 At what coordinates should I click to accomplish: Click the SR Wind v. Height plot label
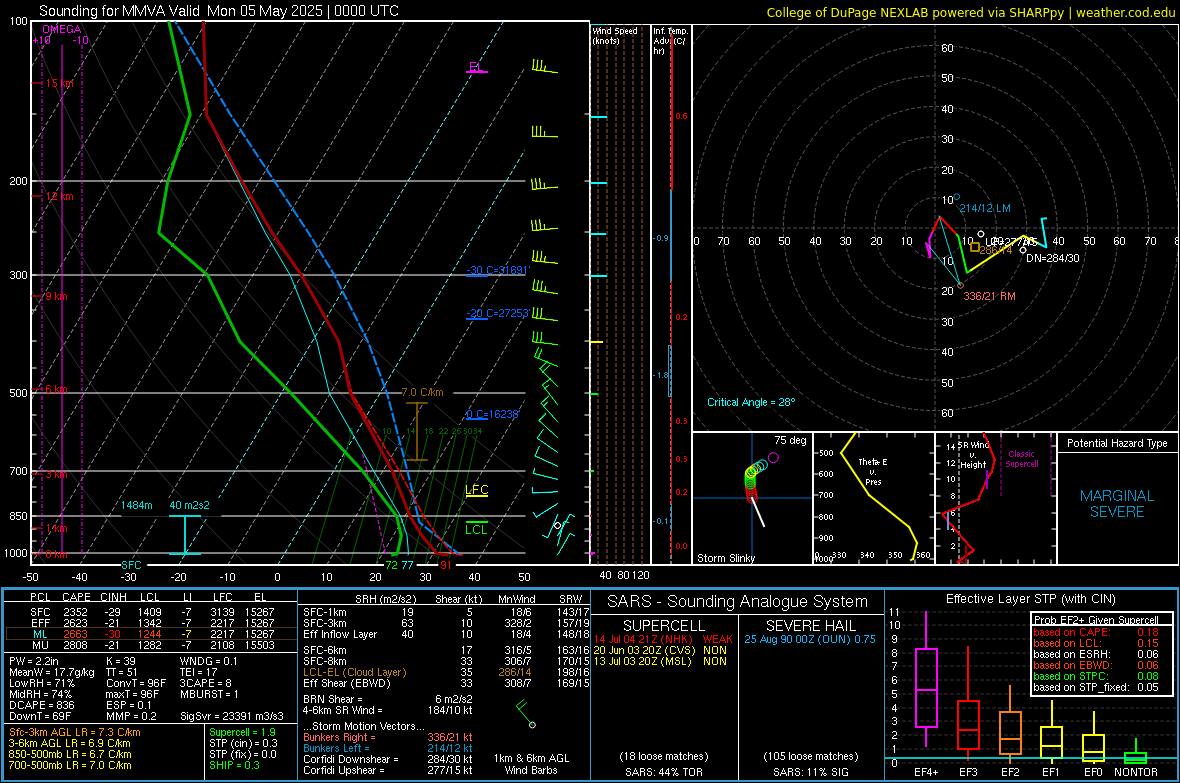pyautogui.click(x=974, y=455)
